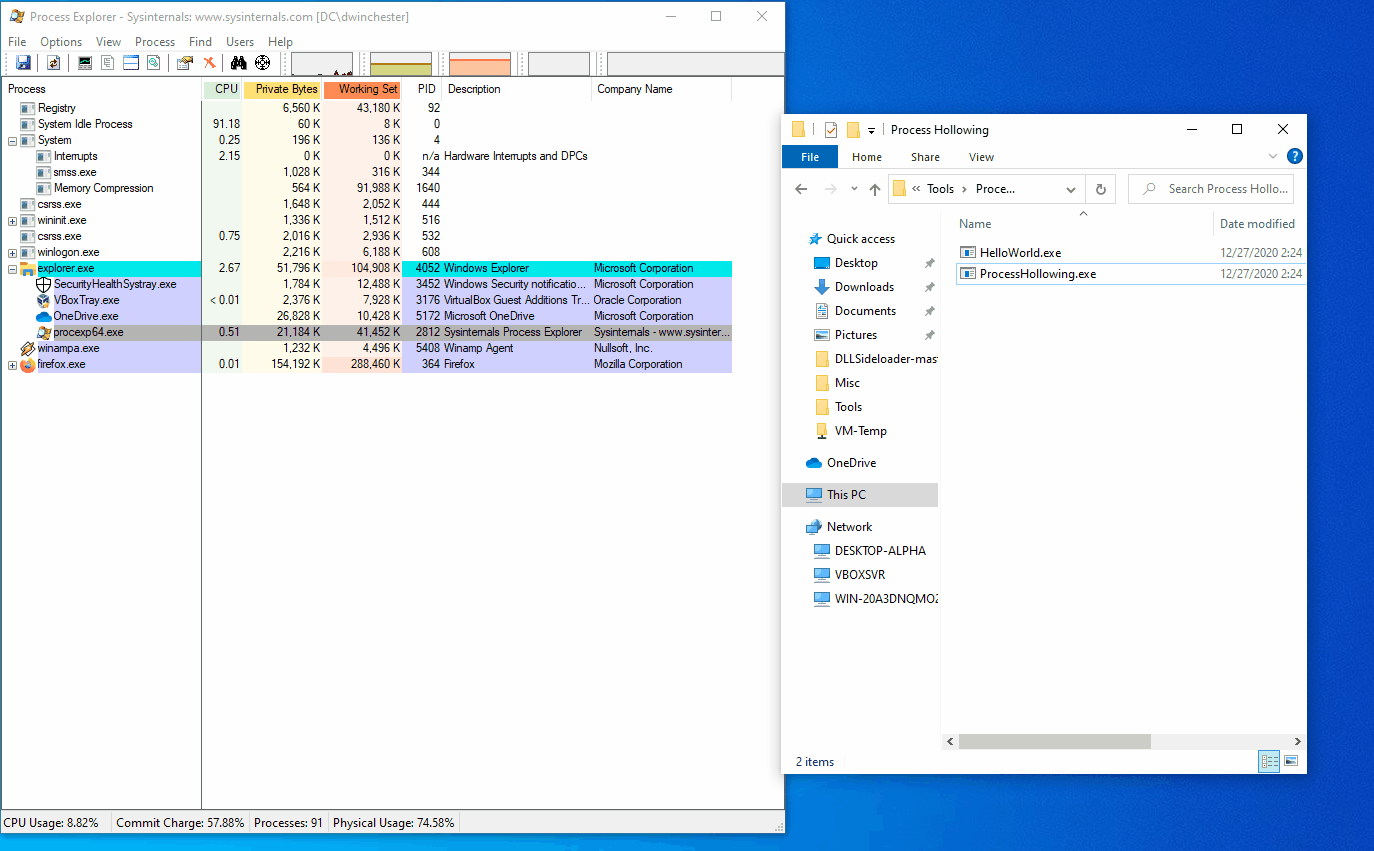Expand the firefox.exe tree node
The height and width of the screenshot is (851, 1374).
12,365
